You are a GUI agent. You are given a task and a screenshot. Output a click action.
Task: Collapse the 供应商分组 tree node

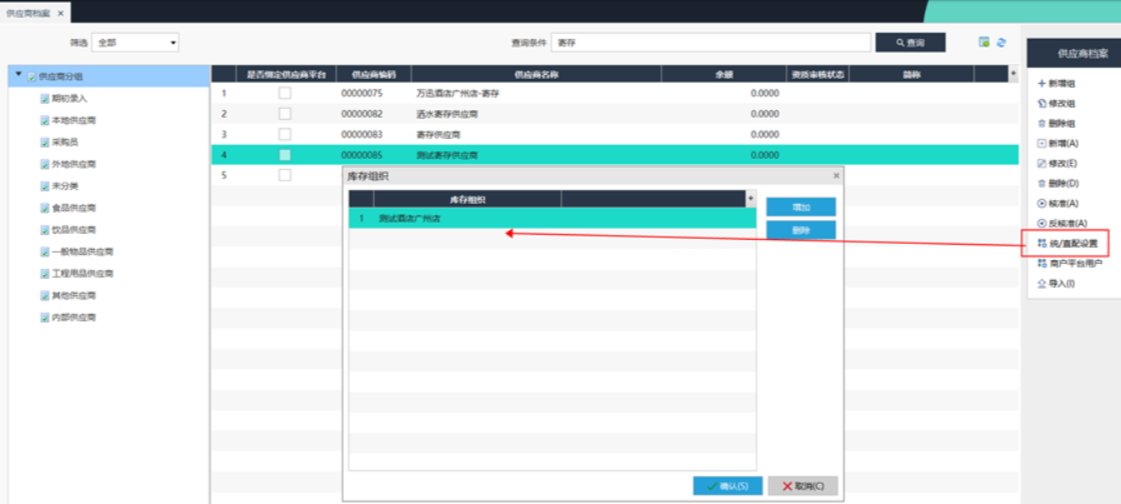pos(18,76)
